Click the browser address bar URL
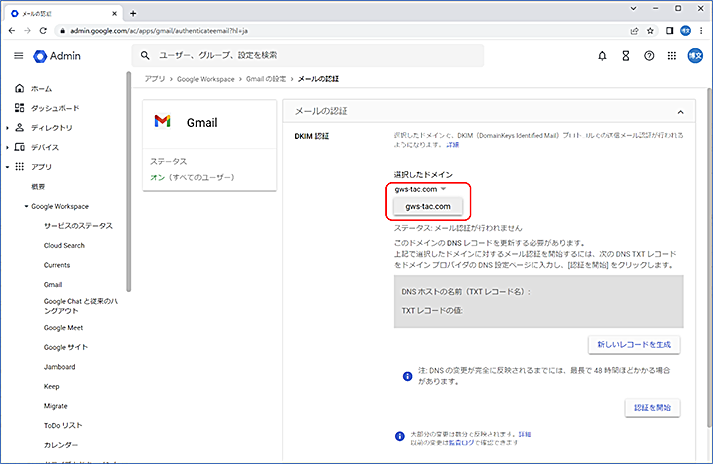 (159, 31)
